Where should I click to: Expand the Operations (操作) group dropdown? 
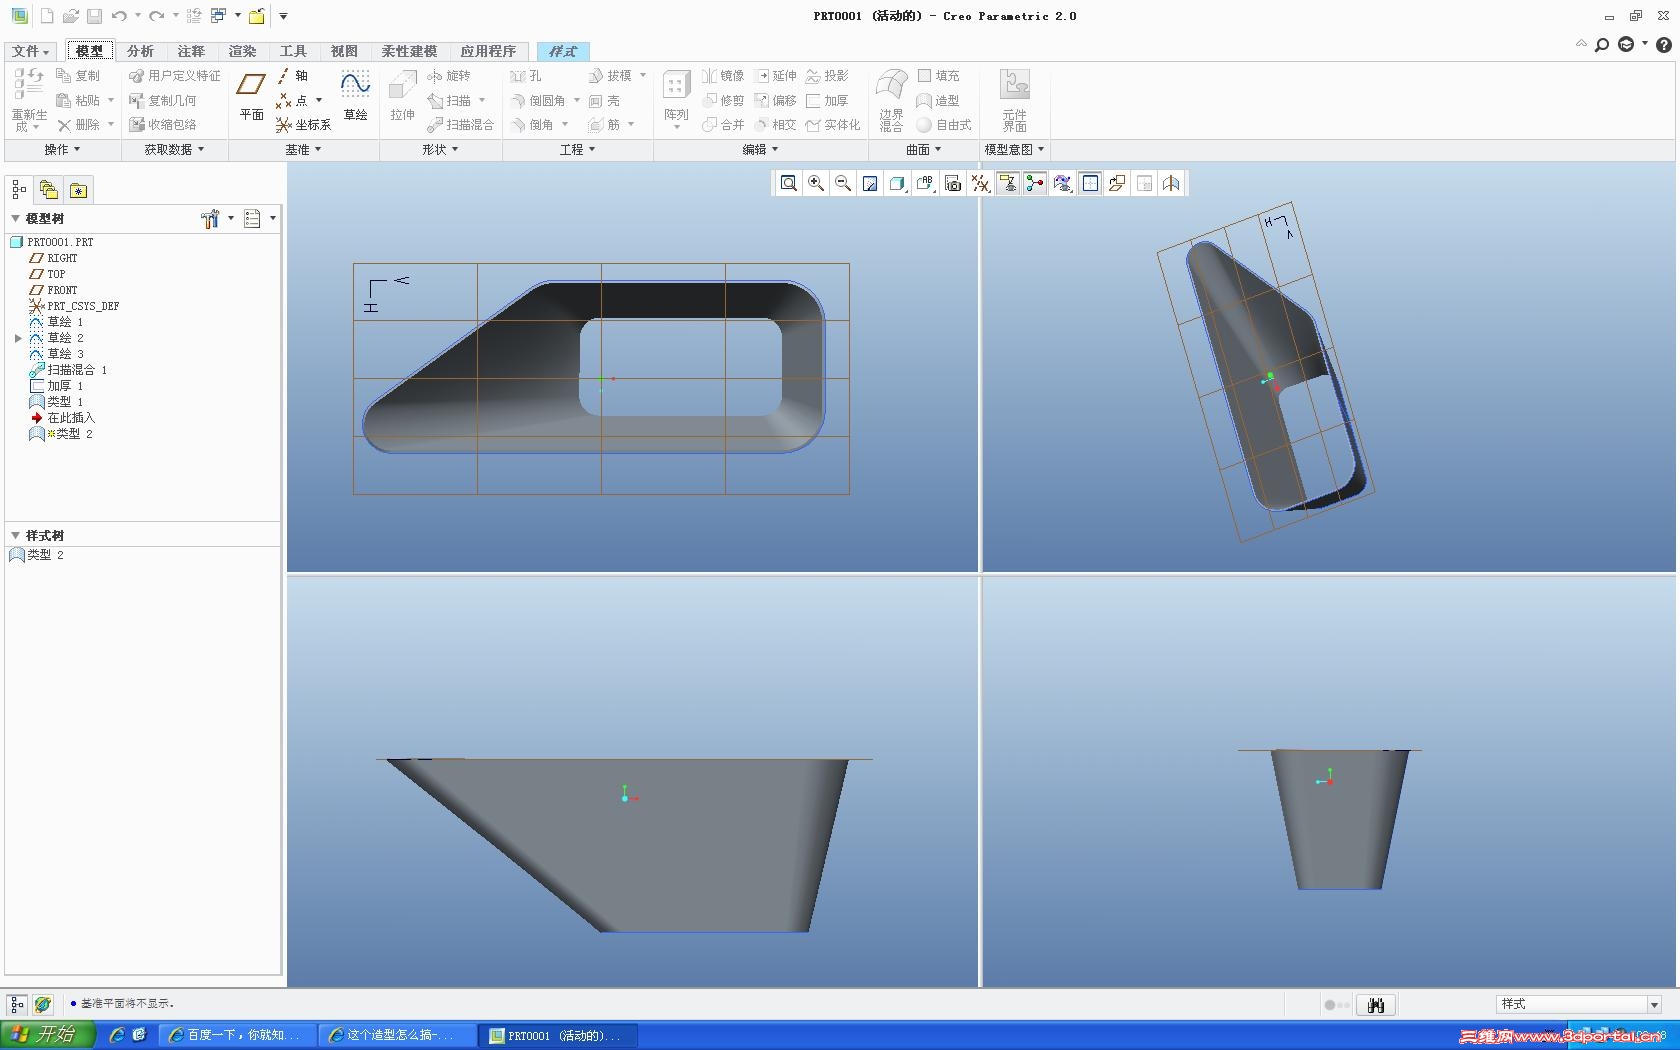62,149
